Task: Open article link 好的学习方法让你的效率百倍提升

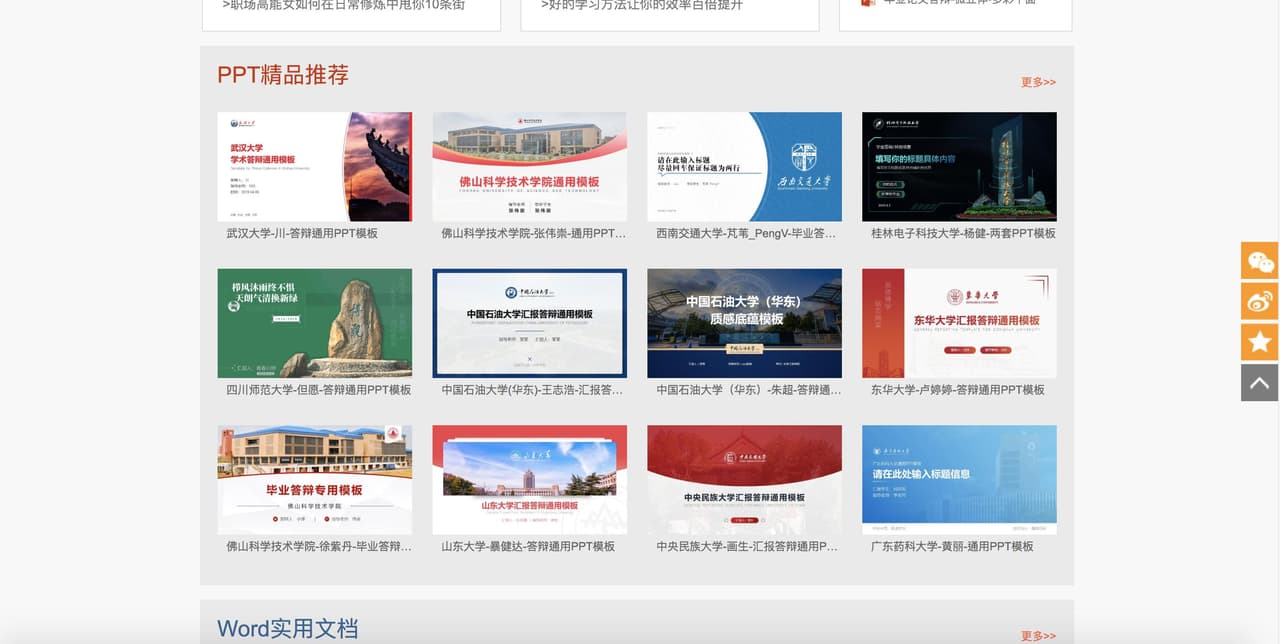Action: [642, 5]
